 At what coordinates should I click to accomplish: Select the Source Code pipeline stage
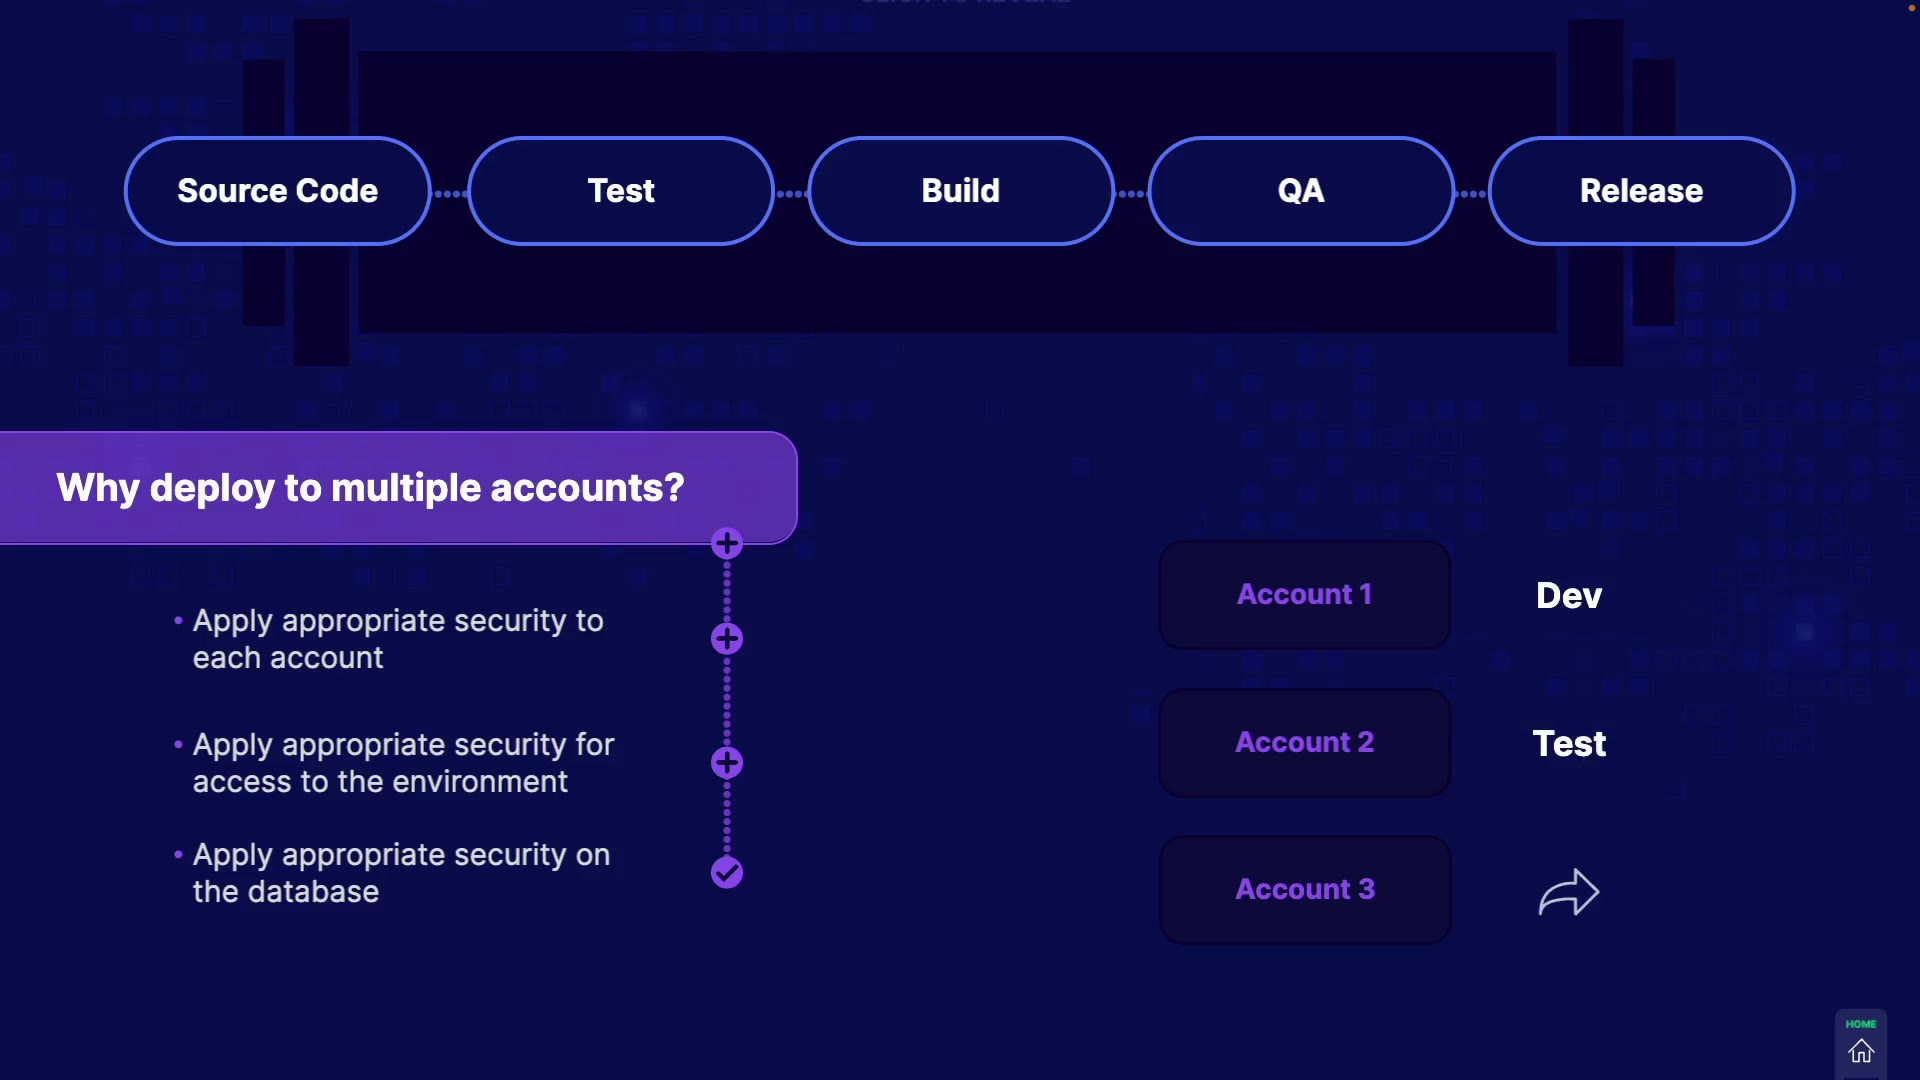(x=278, y=191)
